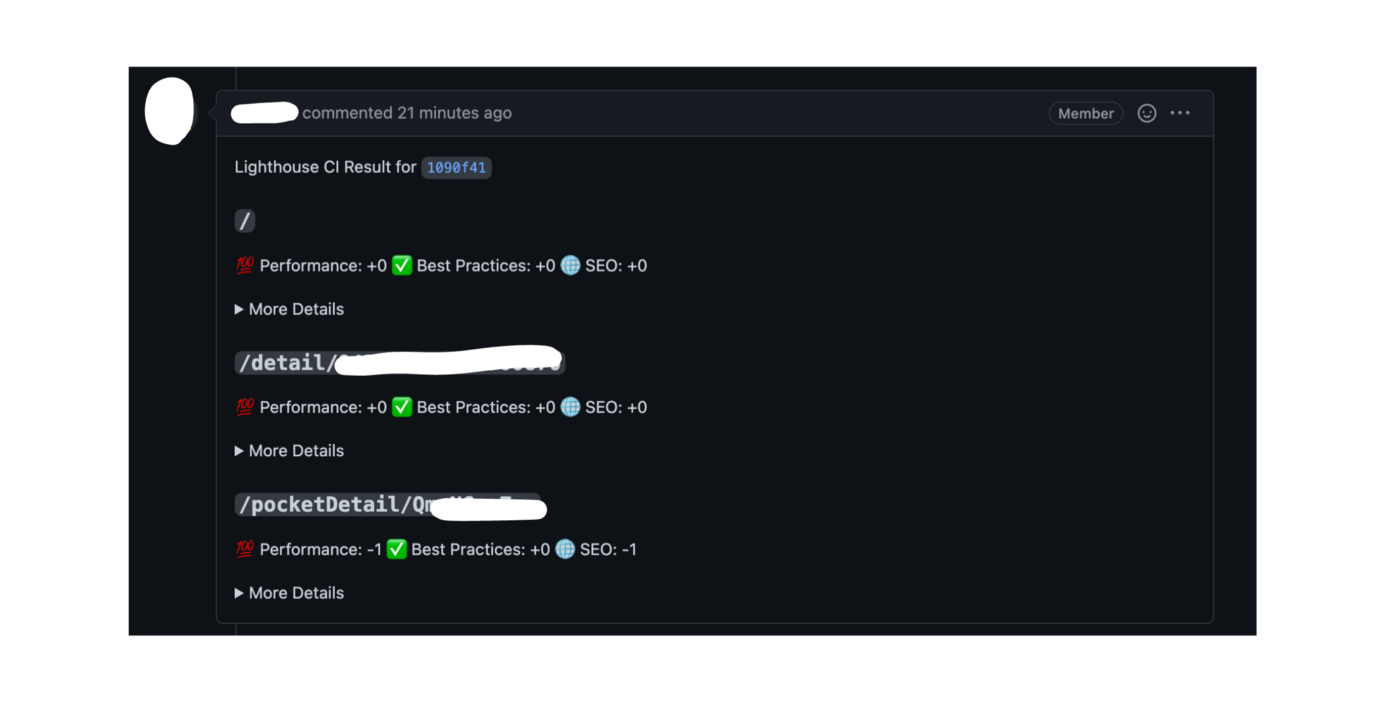The width and height of the screenshot is (1400, 702).
Task: Click the 100 emoji in the "/" route results
Action: [244, 266]
